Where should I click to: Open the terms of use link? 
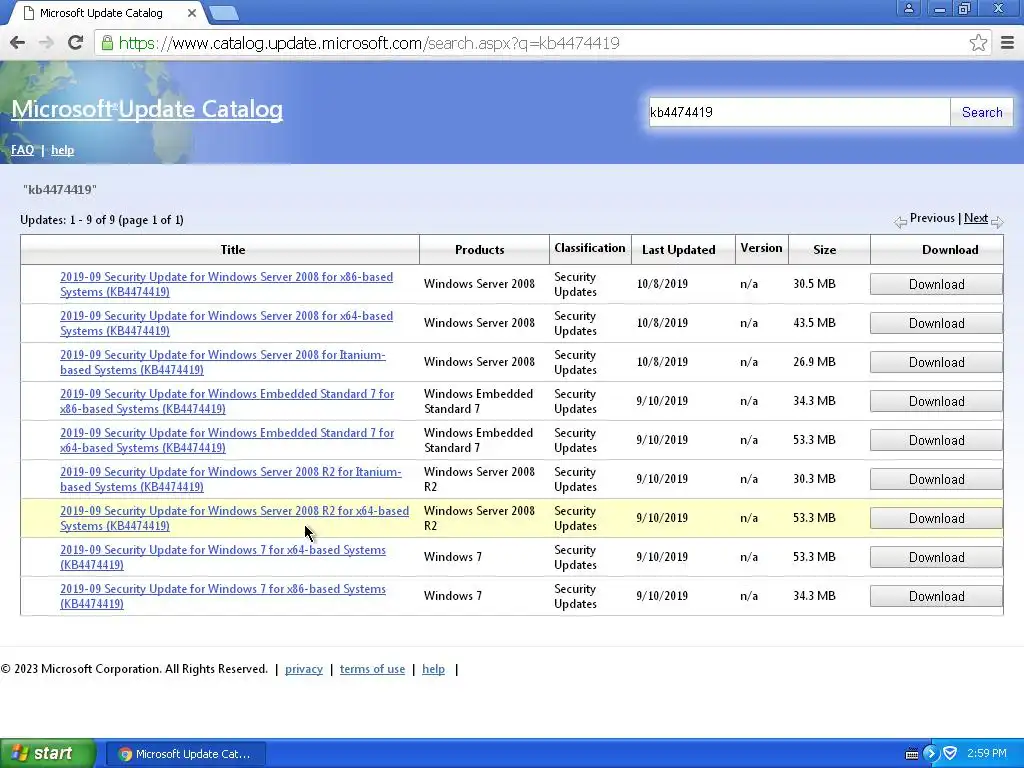click(x=372, y=669)
